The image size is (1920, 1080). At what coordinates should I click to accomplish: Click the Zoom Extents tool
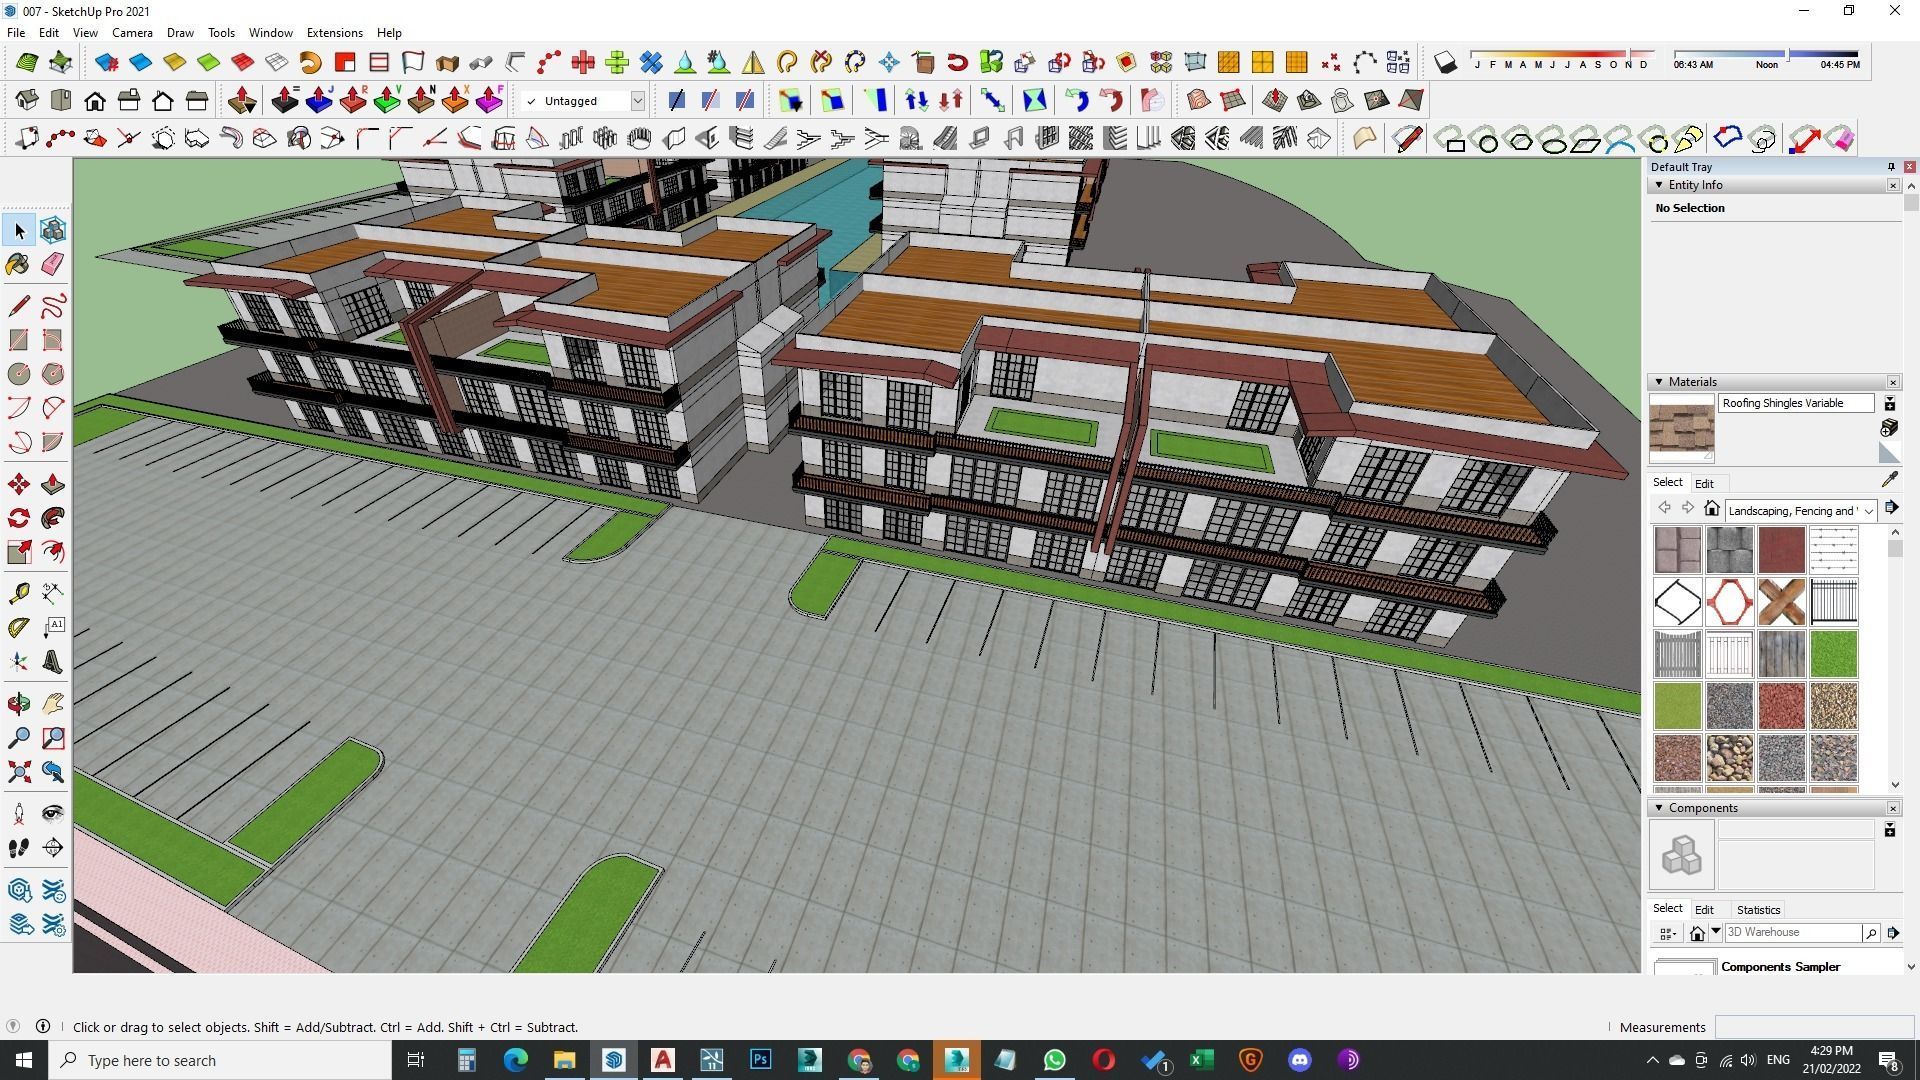[19, 772]
